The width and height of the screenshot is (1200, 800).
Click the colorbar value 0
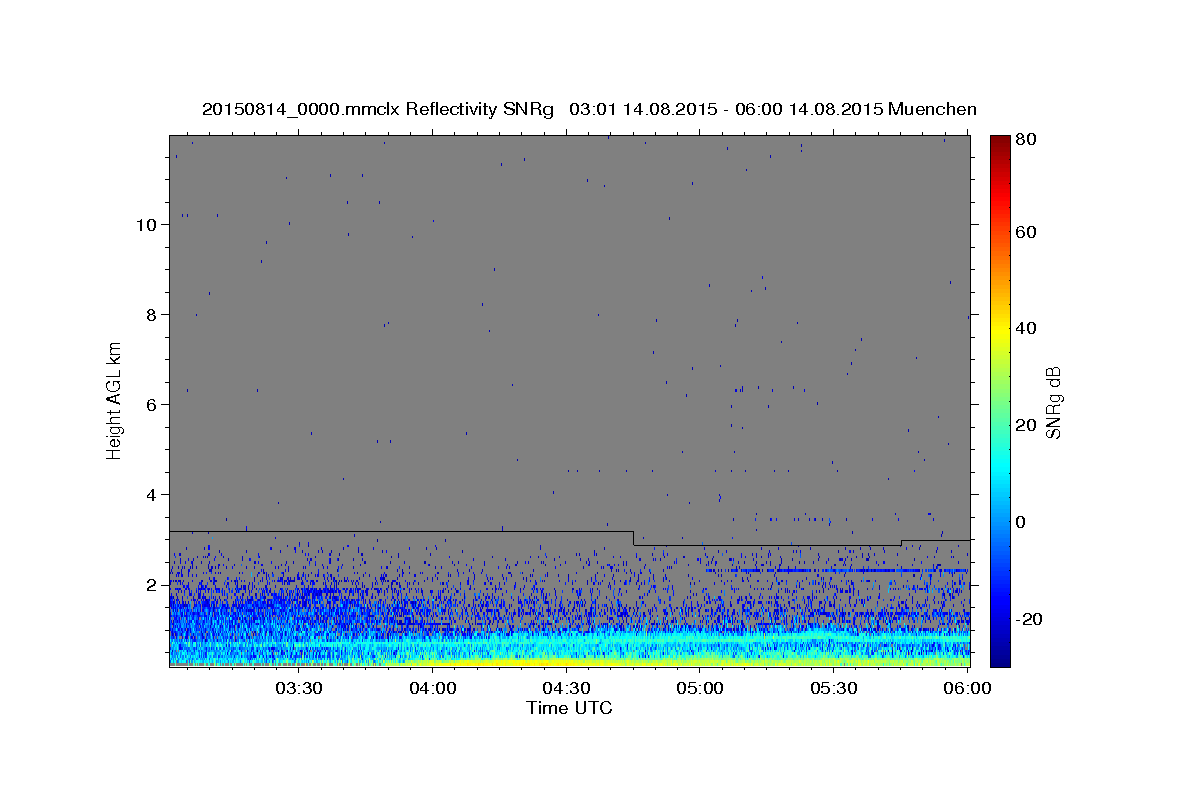coord(1021,521)
